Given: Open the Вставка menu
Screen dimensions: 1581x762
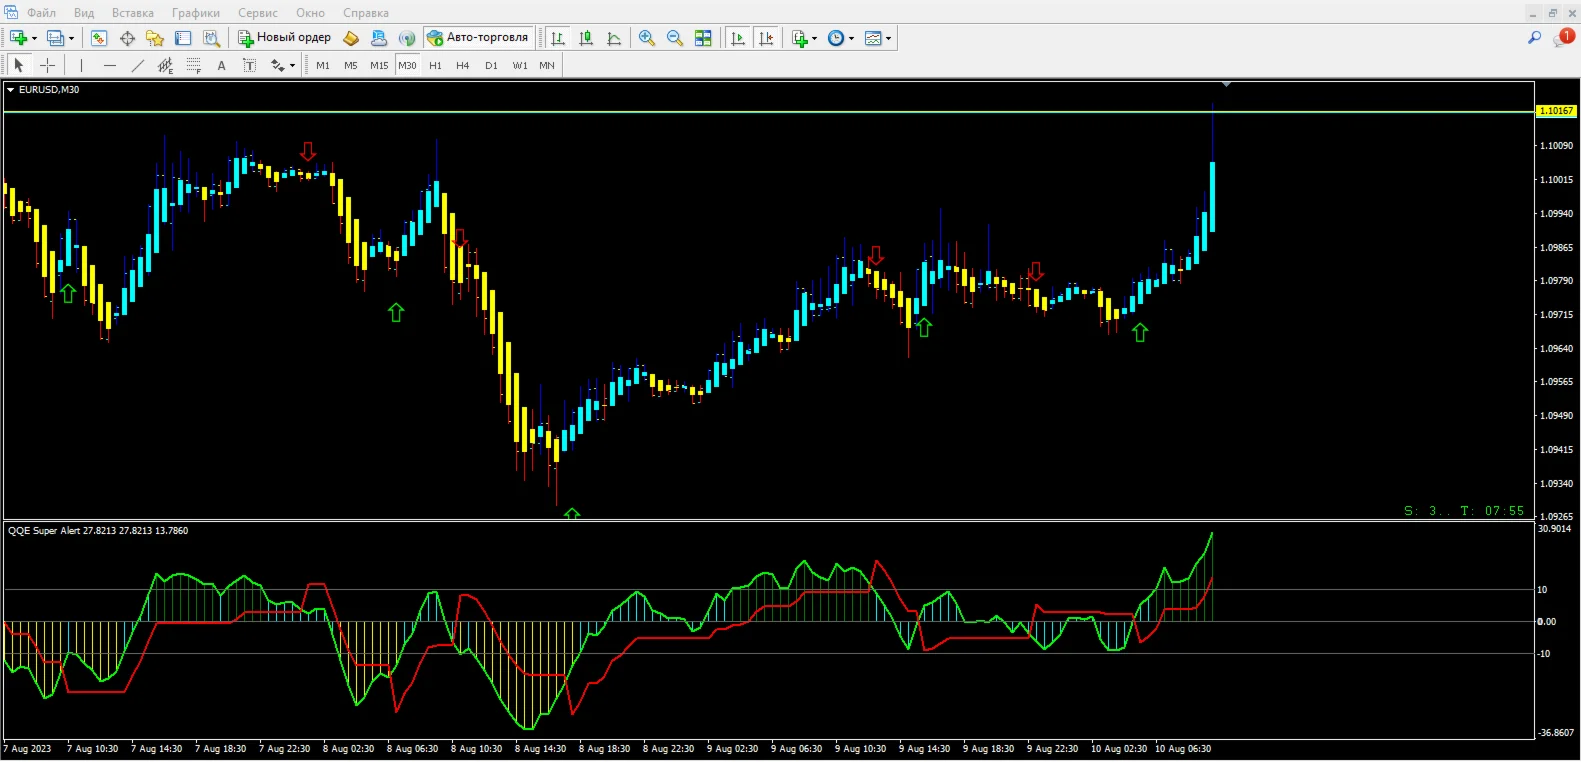Looking at the screenshot, I should pos(133,13).
